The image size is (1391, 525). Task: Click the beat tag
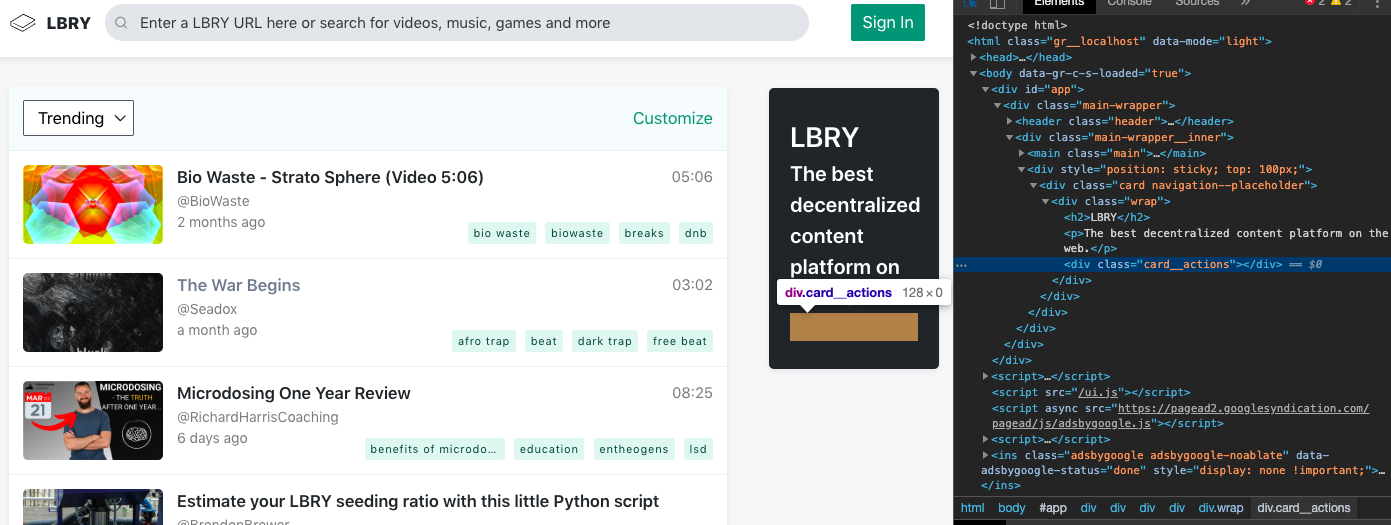click(x=544, y=341)
